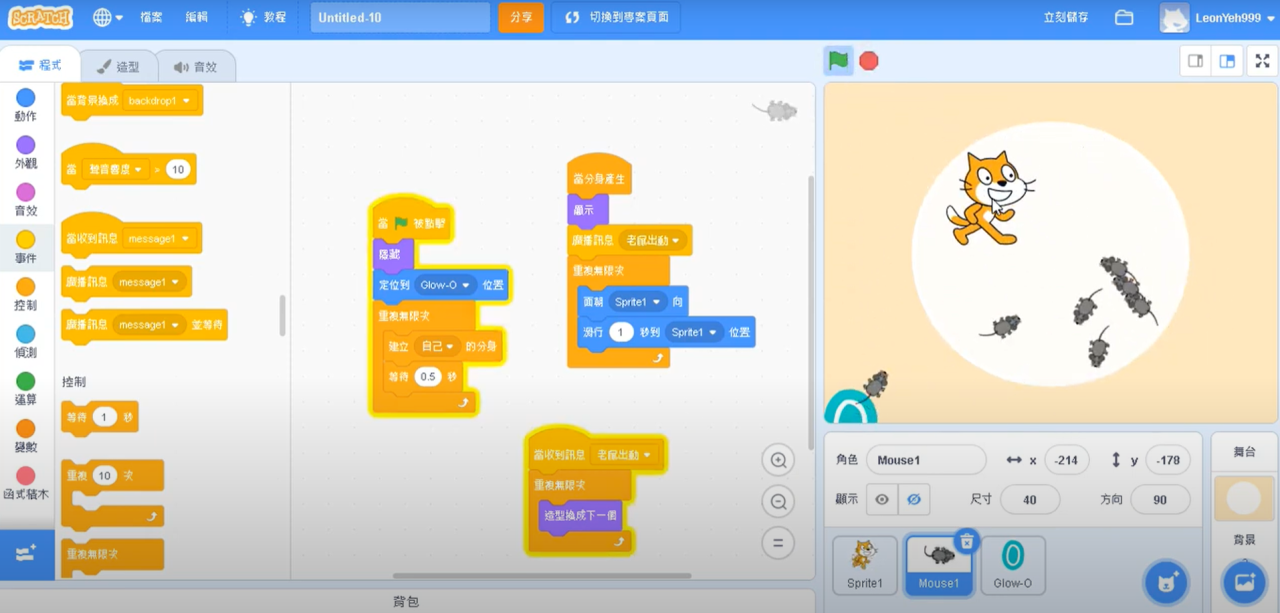The height and width of the screenshot is (613, 1280).
Task: Click the add extension button
Action: pyautogui.click(x=27, y=554)
